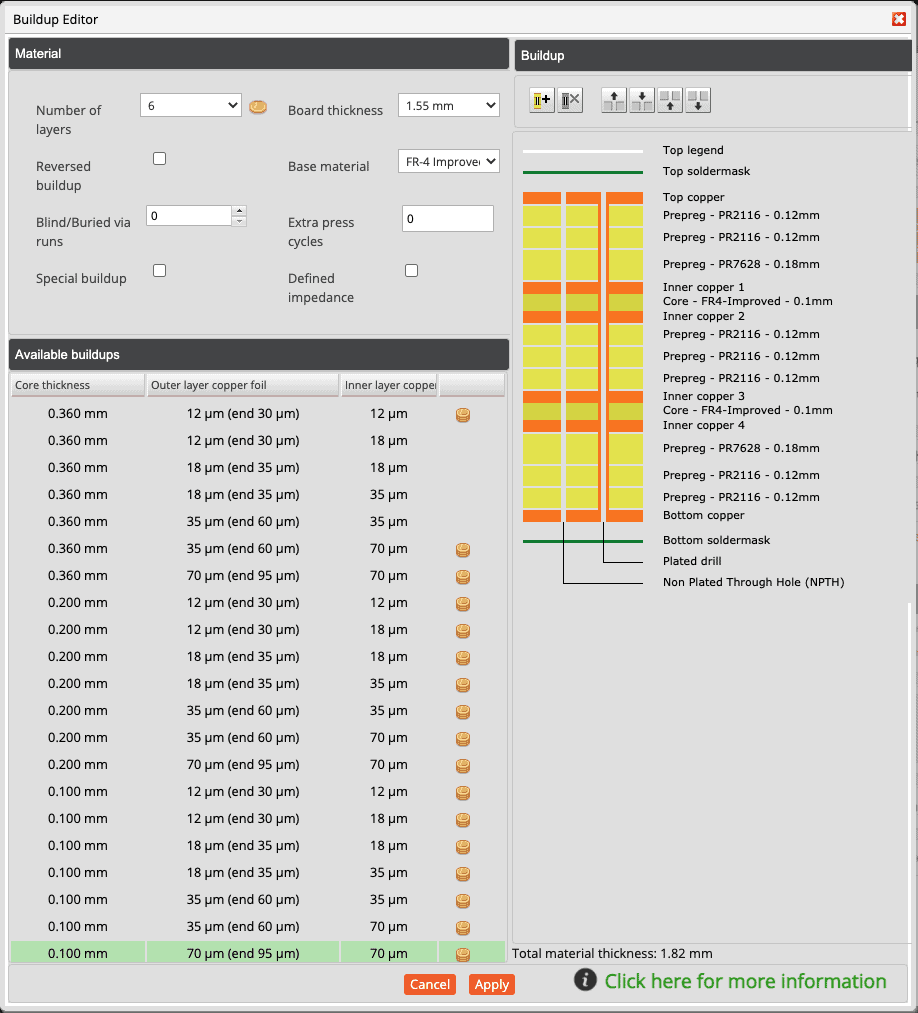Image resolution: width=918 pixels, height=1013 pixels.
Task: Close the Buildup Editor dialog
Action: [899, 19]
